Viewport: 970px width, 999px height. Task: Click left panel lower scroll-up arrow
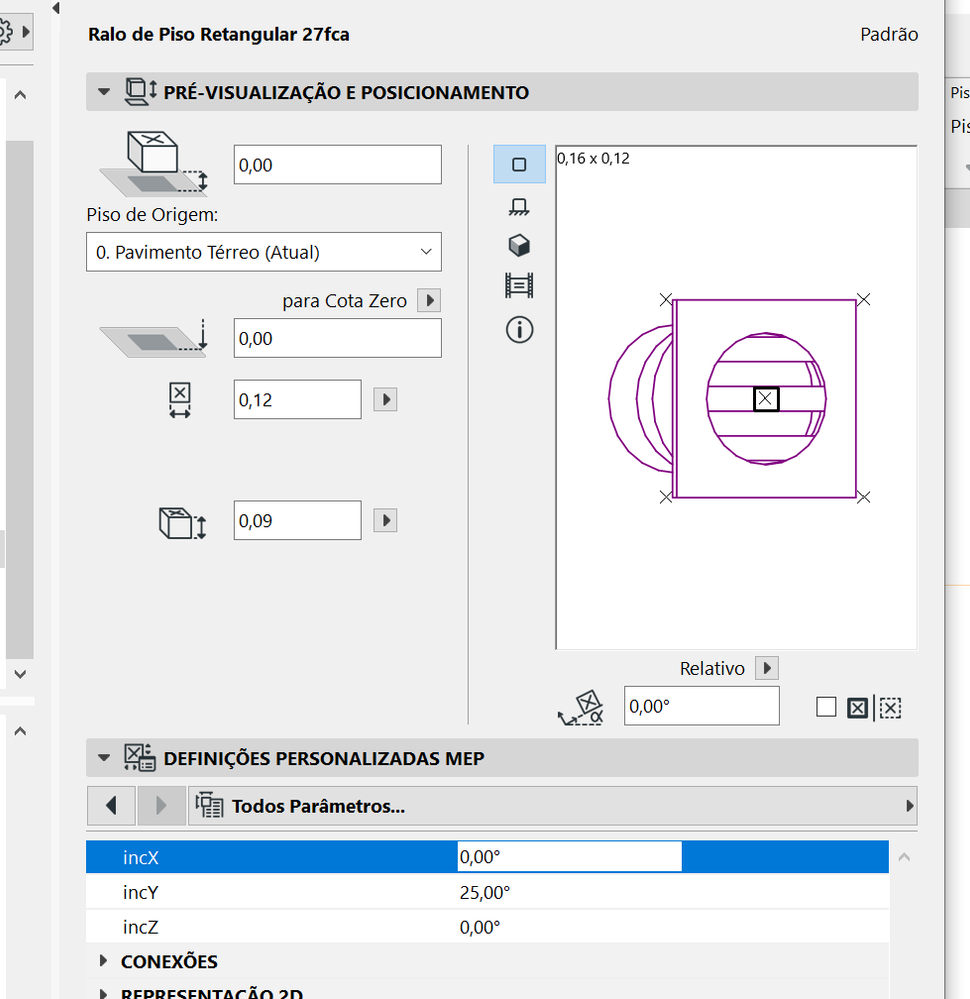20,731
